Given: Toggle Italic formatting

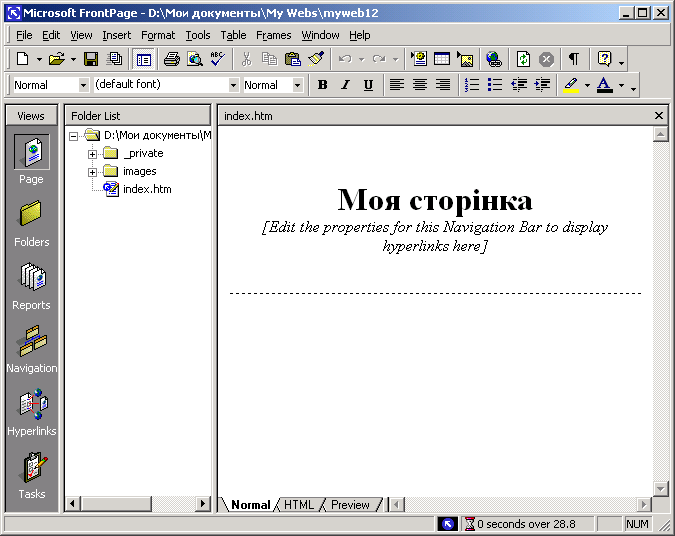Looking at the screenshot, I should point(345,85).
